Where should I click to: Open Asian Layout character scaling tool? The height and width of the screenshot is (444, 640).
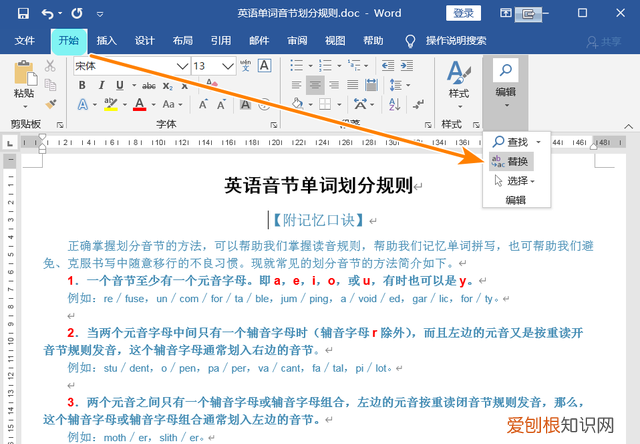360,104
